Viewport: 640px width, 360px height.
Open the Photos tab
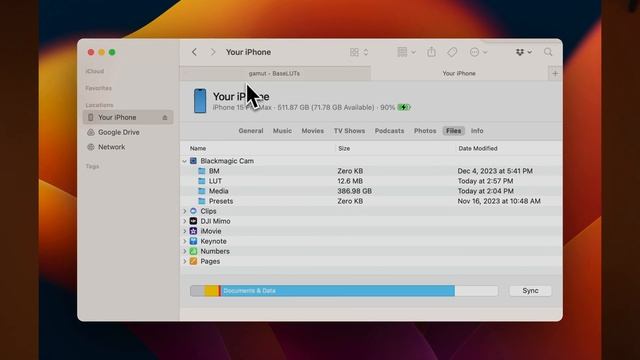coord(425,131)
